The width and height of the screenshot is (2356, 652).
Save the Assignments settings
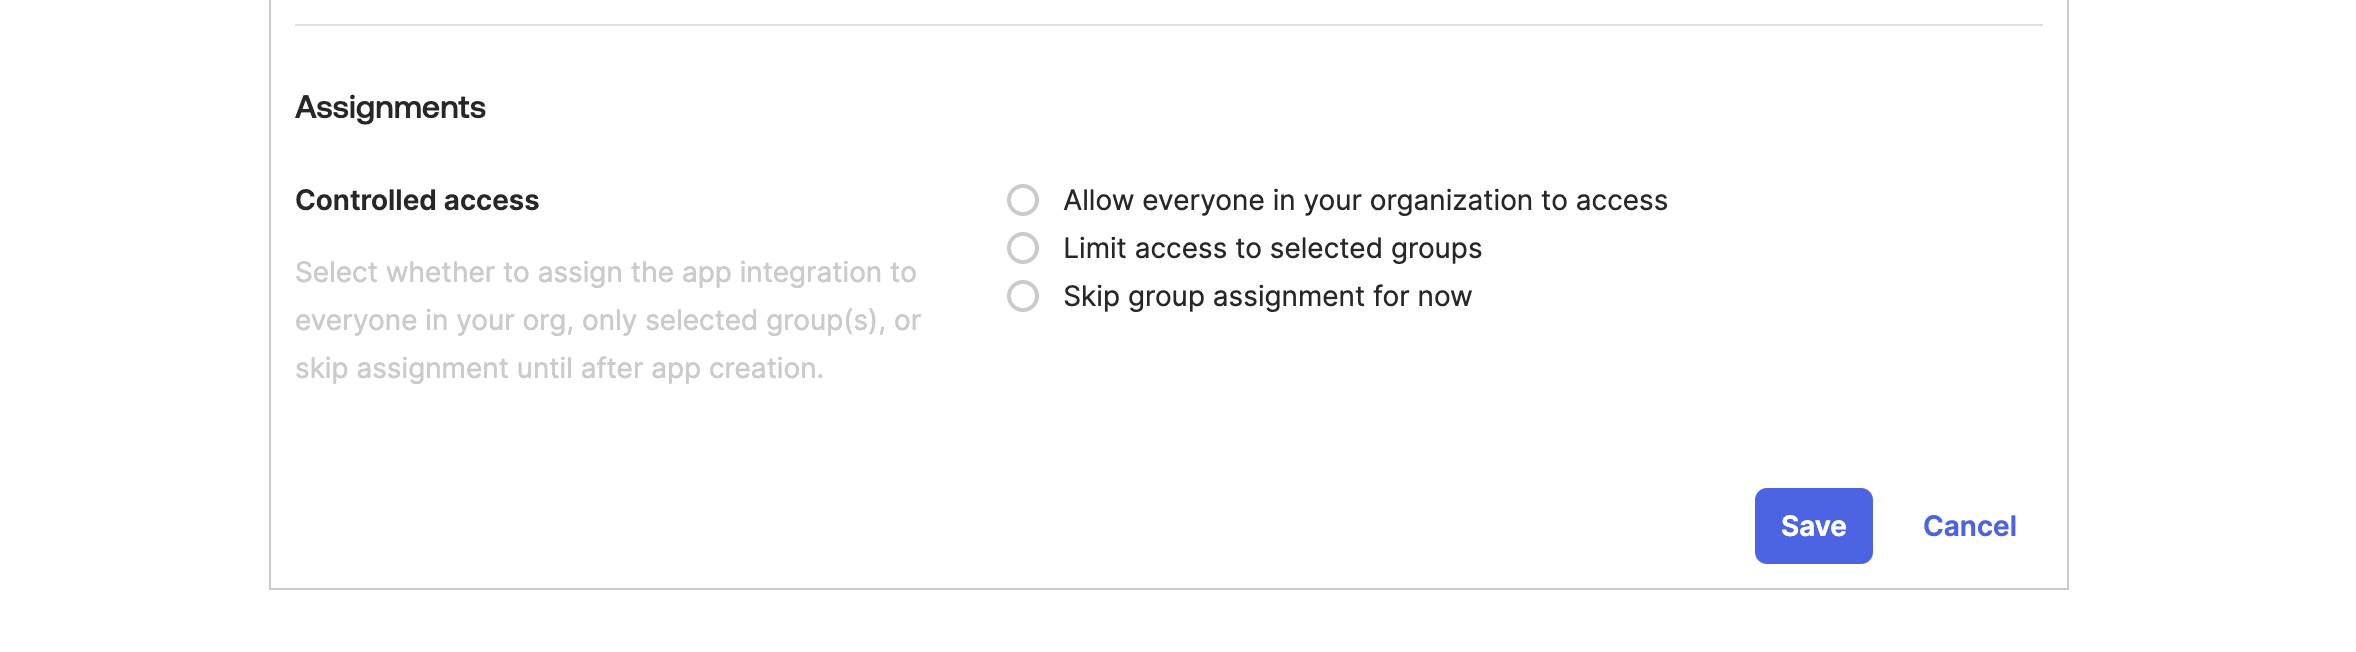point(1813,526)
